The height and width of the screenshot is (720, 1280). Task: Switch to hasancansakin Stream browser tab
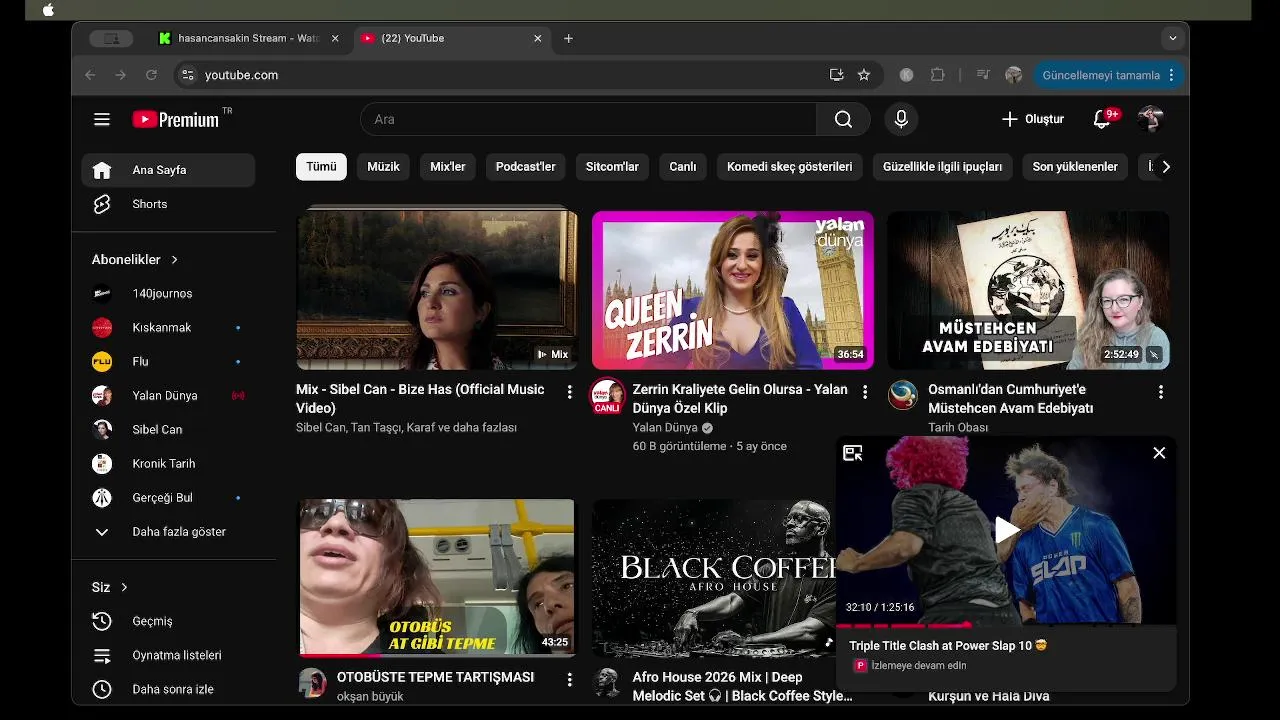pos(250,38)
